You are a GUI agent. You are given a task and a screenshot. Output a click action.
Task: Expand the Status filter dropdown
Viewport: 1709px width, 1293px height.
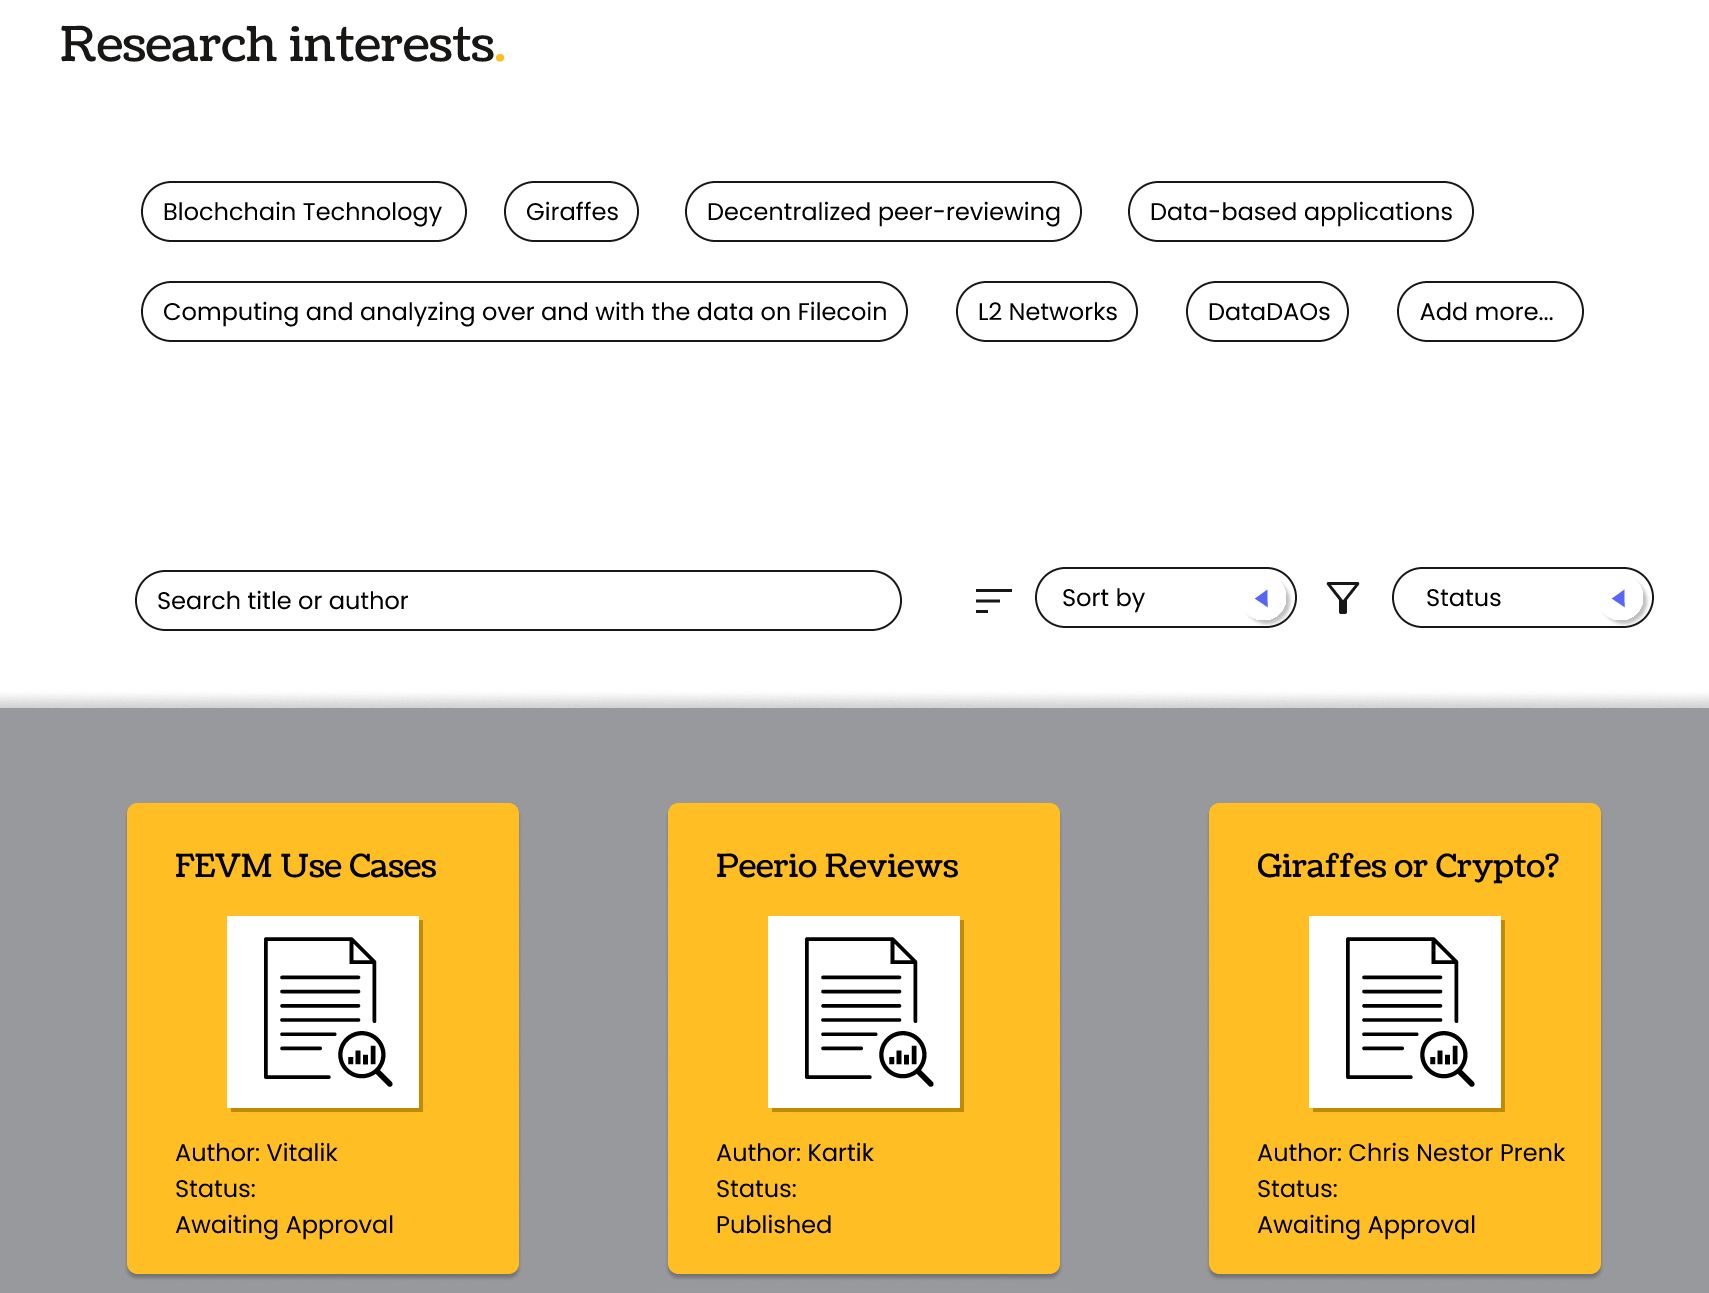pyautogui.click(x=1522, y=598)
